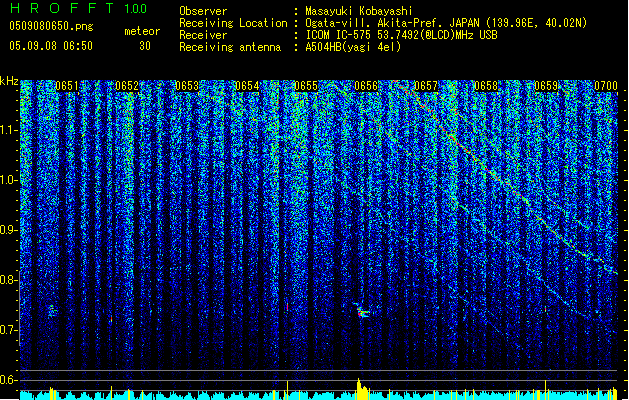Click the 1.0 kHz axis label
The image size is (629, 400).
pyautogui.click(x=8, y=180)
